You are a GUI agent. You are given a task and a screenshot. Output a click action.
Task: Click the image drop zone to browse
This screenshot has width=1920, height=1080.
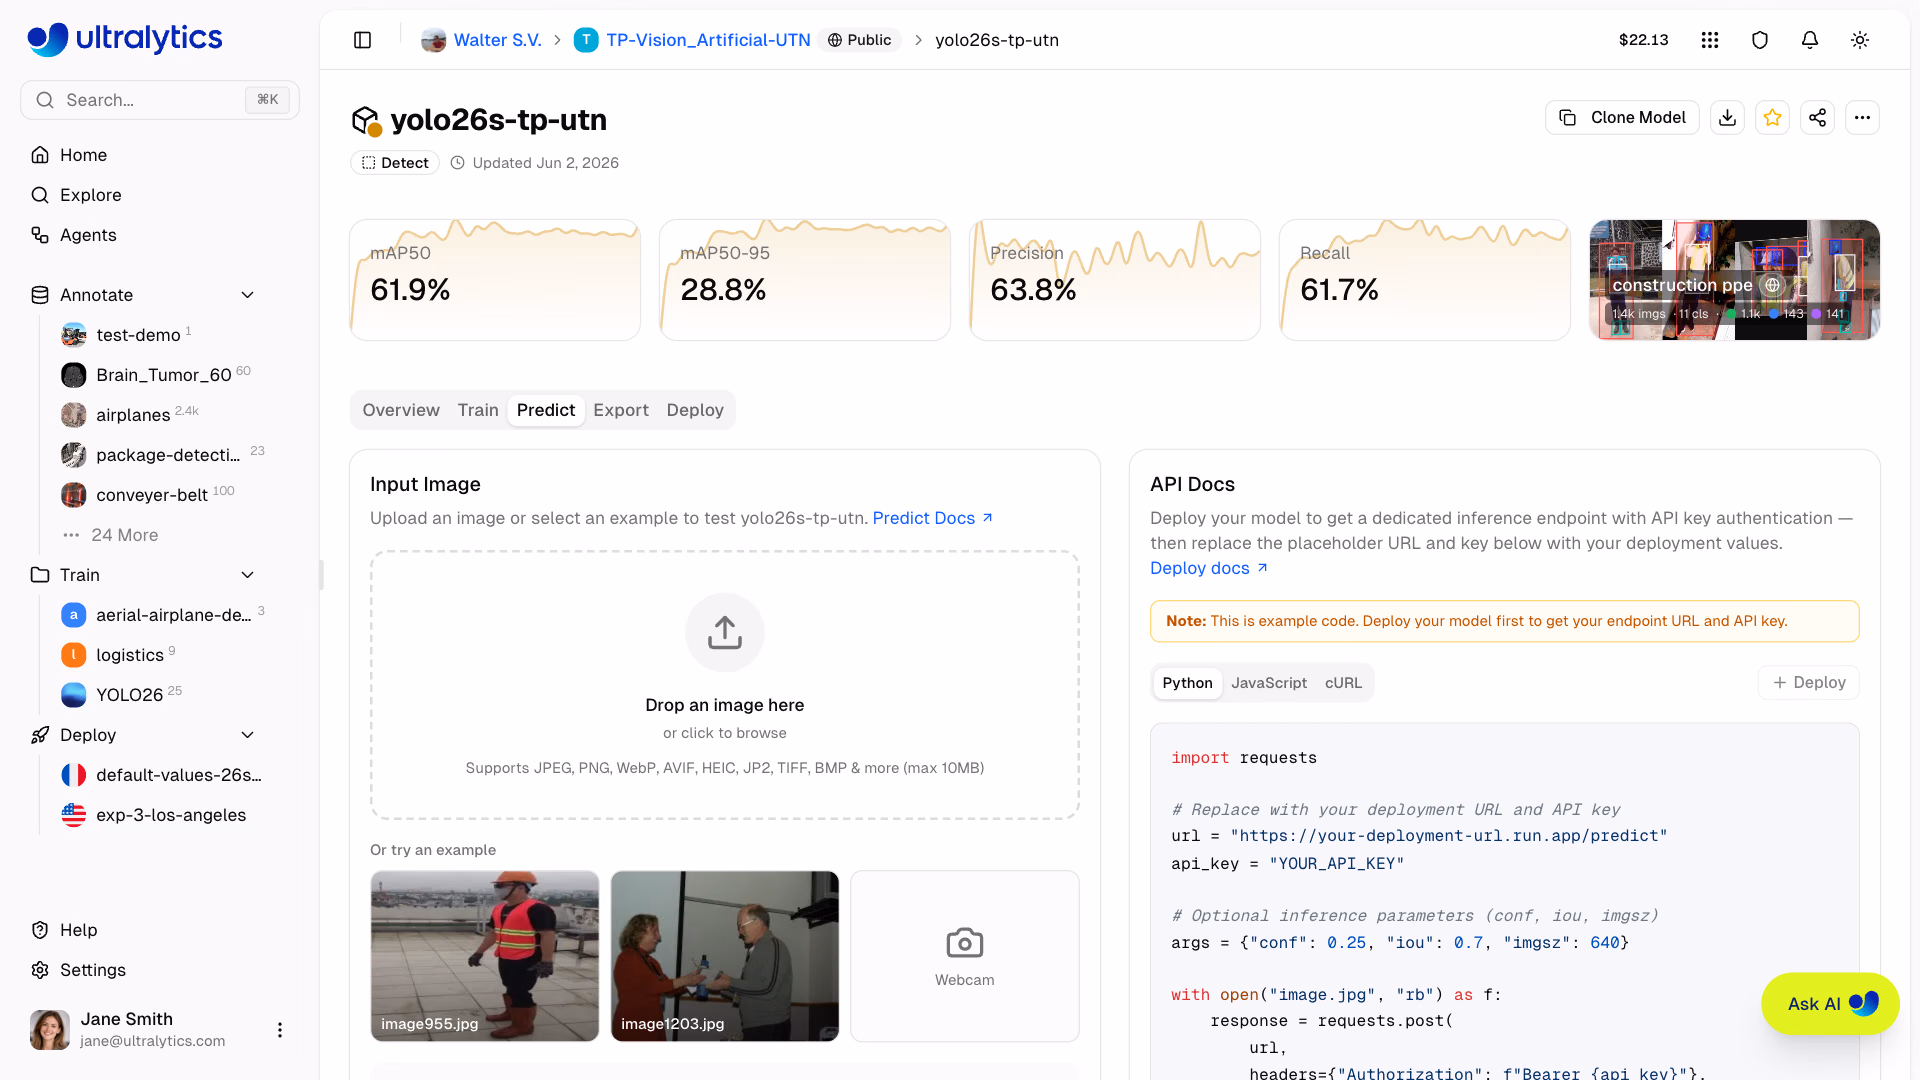tap(725, 685)
